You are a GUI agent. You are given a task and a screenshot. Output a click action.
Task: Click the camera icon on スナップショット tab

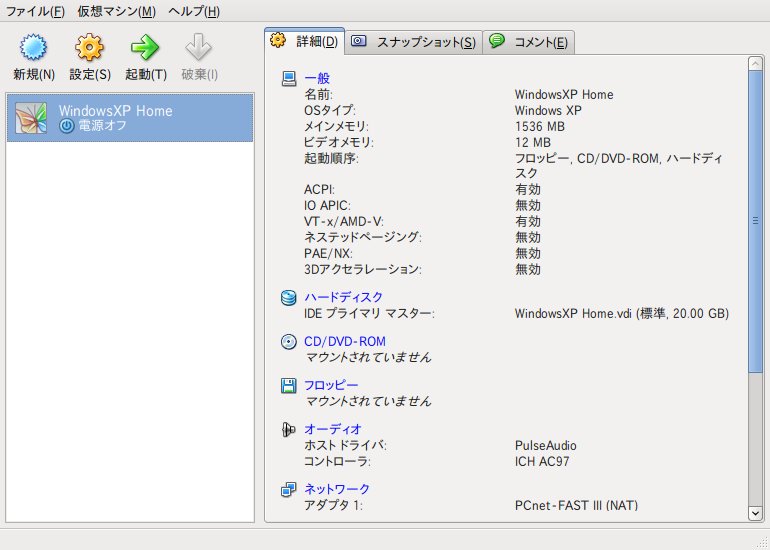[x=358, y=41]
